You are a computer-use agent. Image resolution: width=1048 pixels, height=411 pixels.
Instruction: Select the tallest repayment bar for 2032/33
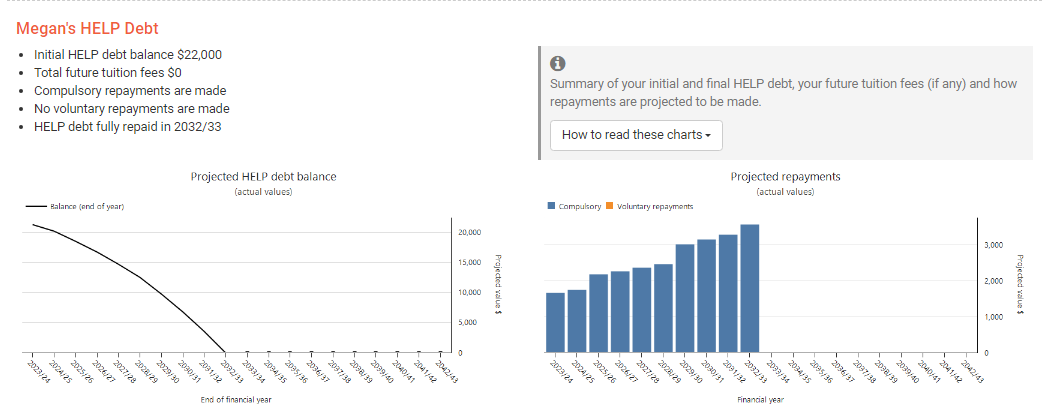(750, 288)
